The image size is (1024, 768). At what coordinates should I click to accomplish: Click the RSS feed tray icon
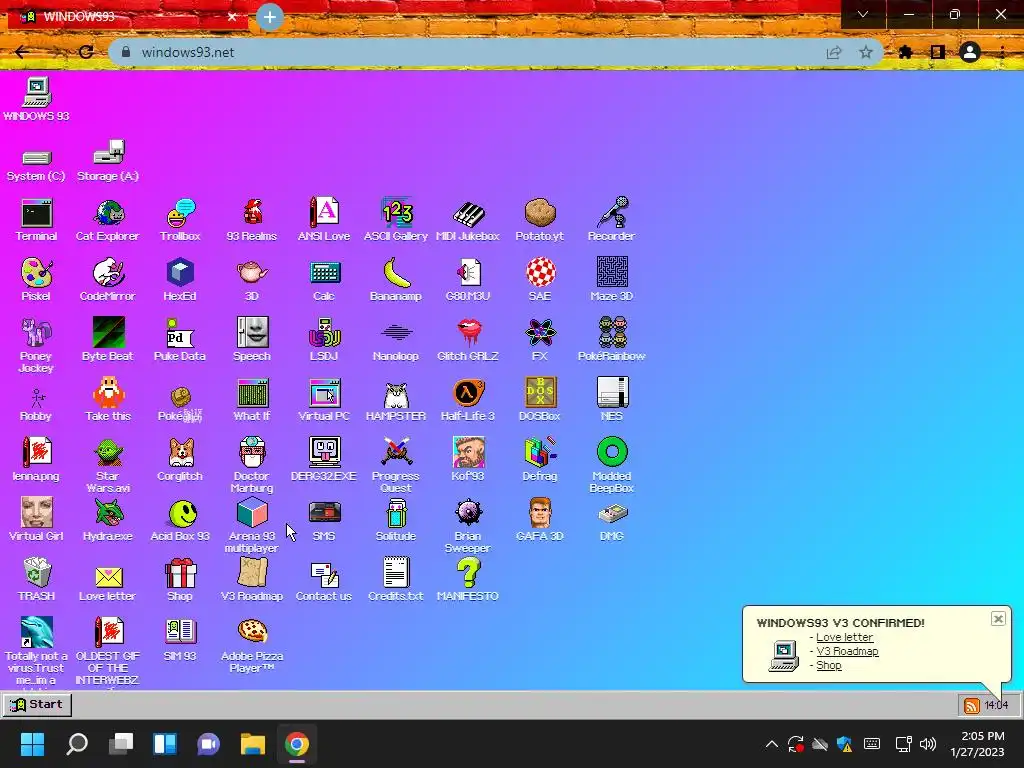coord(972,705)
